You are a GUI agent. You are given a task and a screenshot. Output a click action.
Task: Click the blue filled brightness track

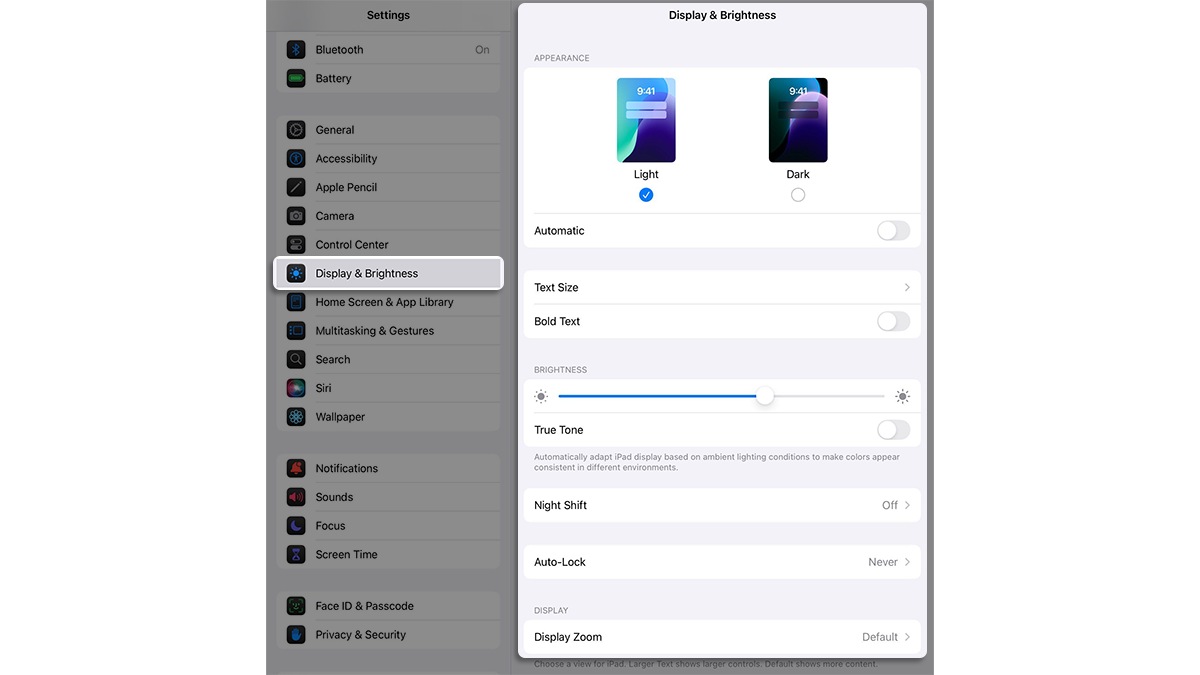657,397
